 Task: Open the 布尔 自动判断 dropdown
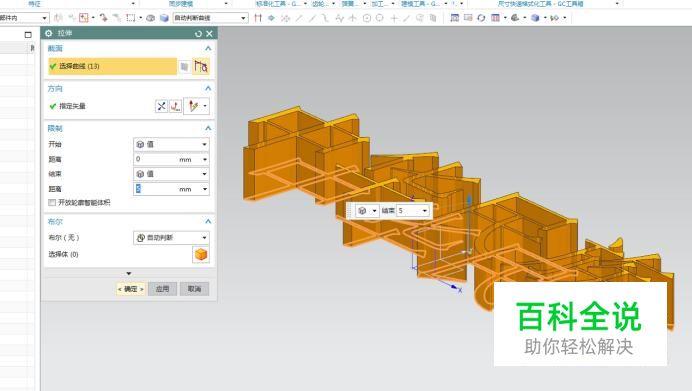pyautogui.click(x=171, y=238)
